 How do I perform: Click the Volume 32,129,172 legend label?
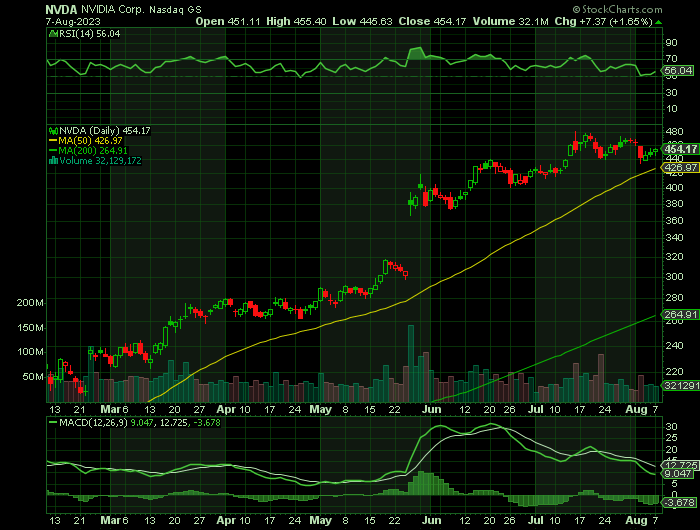100,161
